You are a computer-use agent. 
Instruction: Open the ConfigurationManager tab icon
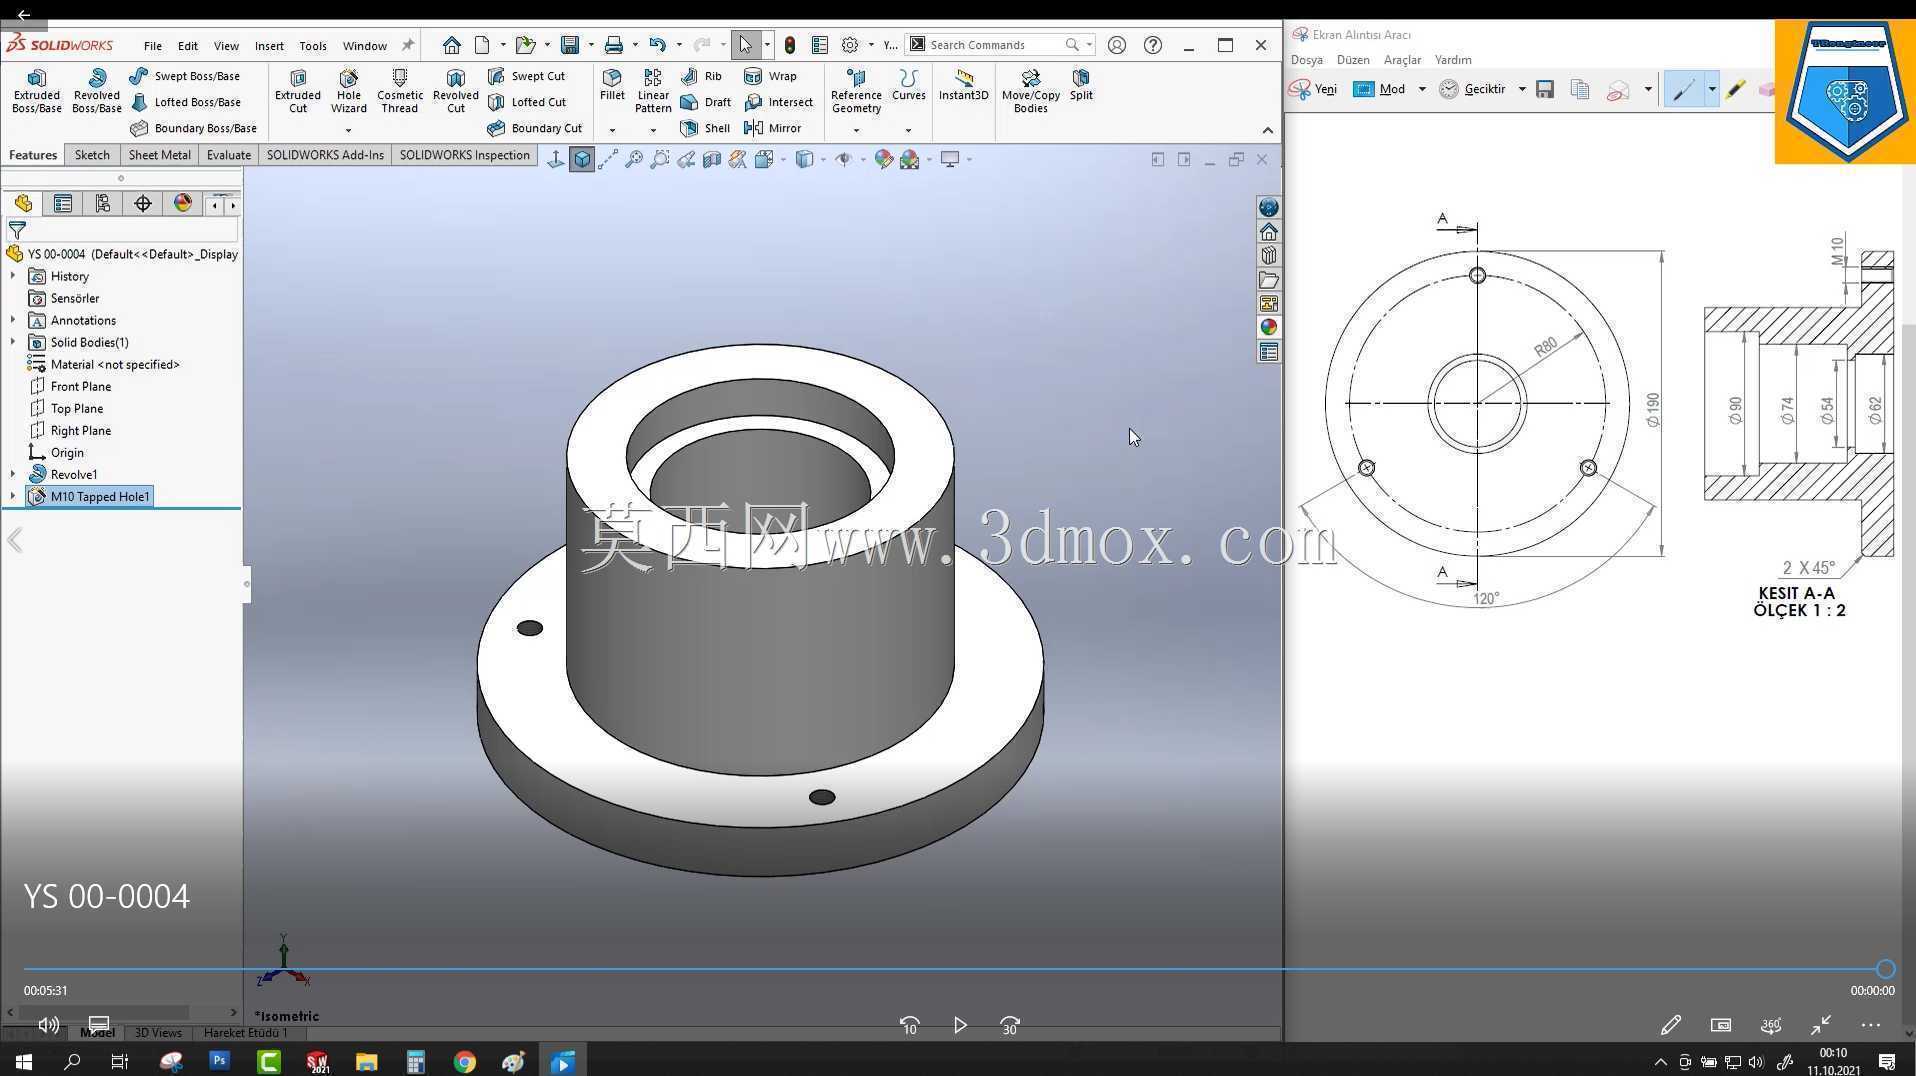click(103, 204)
